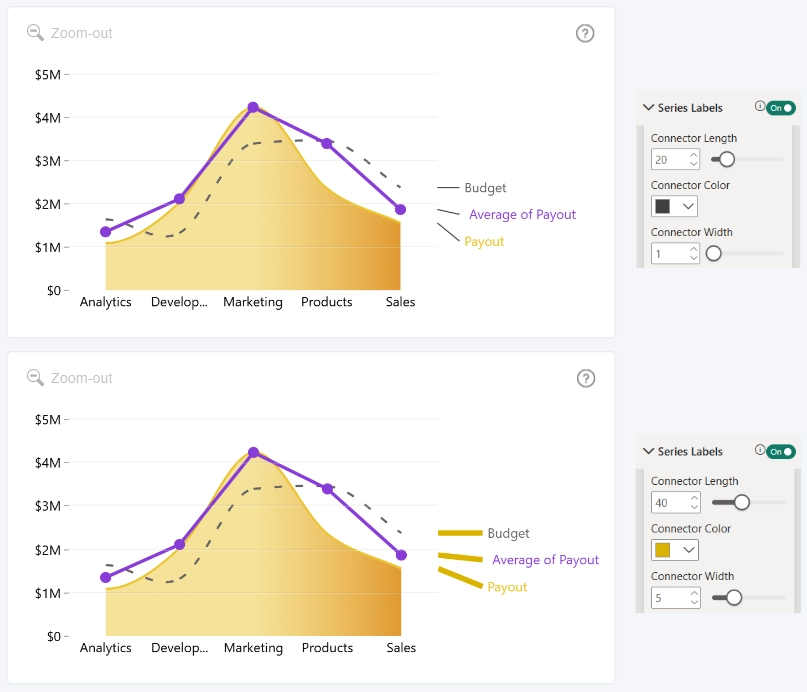Decrease Connector Width 5 with the down arrow
Image resolution: width=807 pixels, height=692 pixels.
click(694, 602)
